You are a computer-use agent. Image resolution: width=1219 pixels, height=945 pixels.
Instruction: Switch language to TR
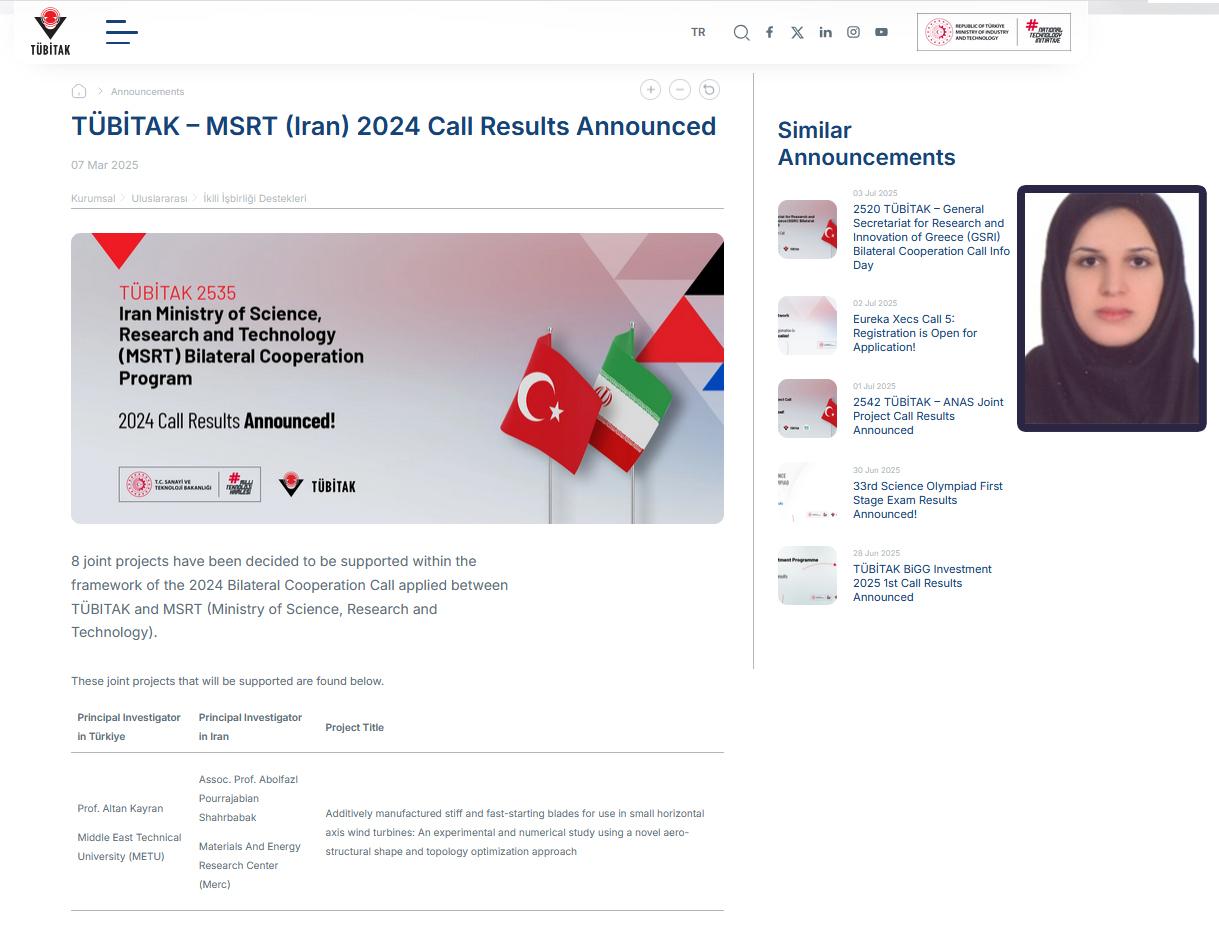(x=698, y=33)
